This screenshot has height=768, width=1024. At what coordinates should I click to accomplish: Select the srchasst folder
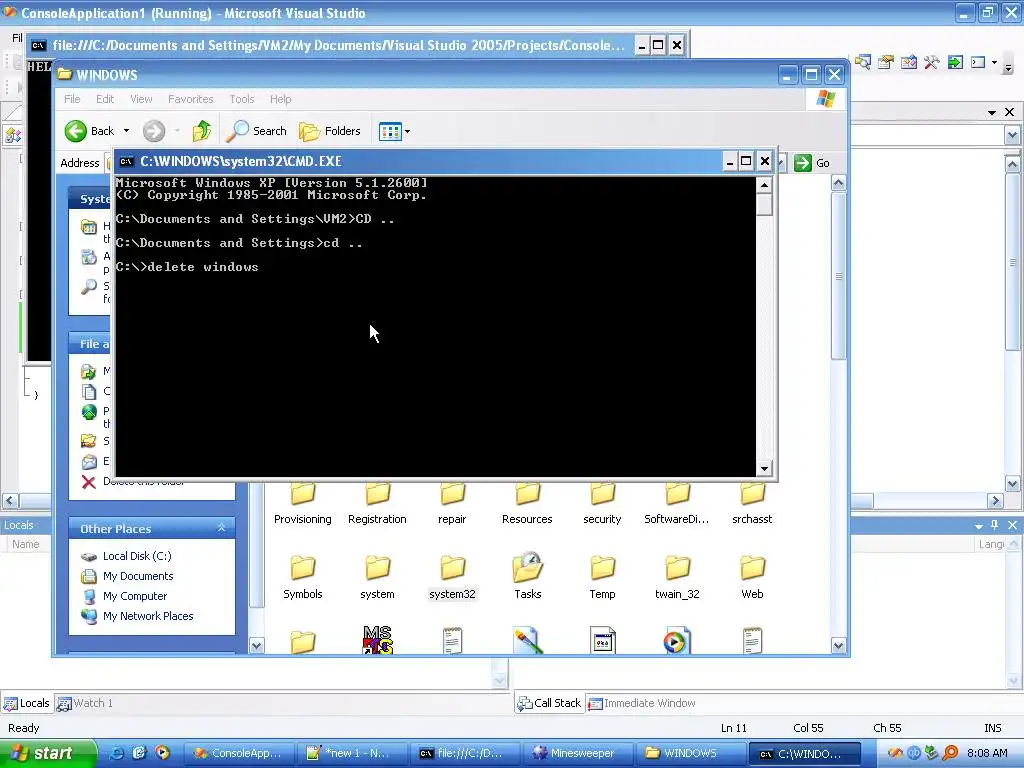coord(752,504)
